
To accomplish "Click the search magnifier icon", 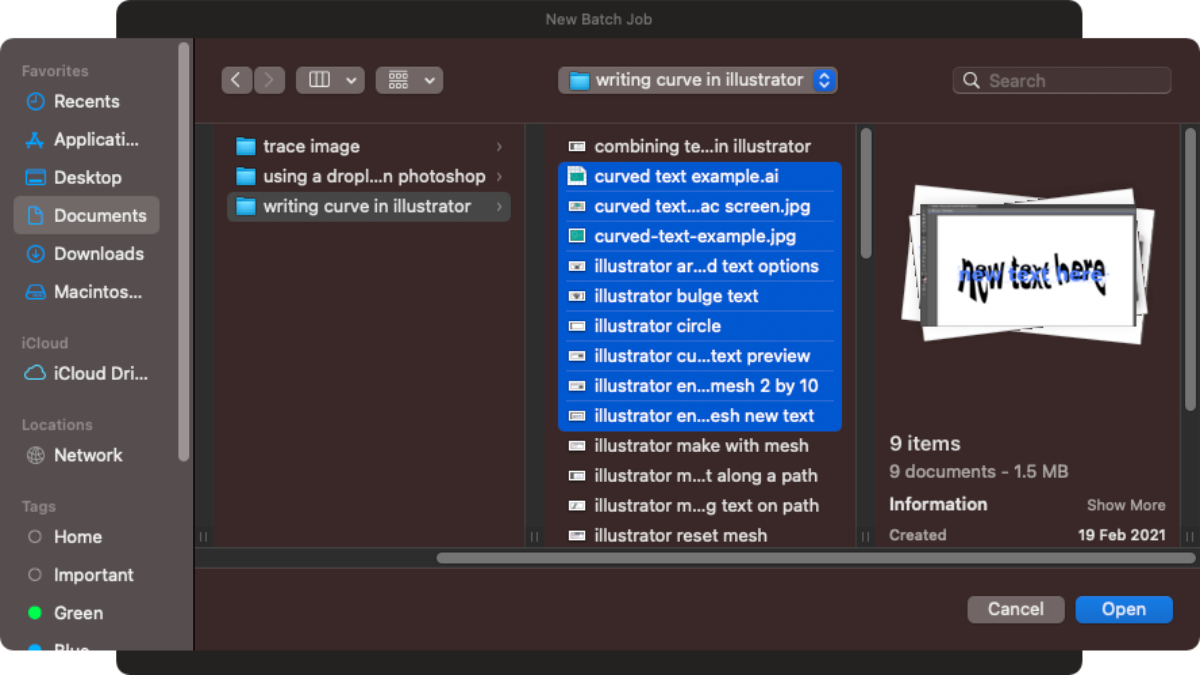I will 970,80.
